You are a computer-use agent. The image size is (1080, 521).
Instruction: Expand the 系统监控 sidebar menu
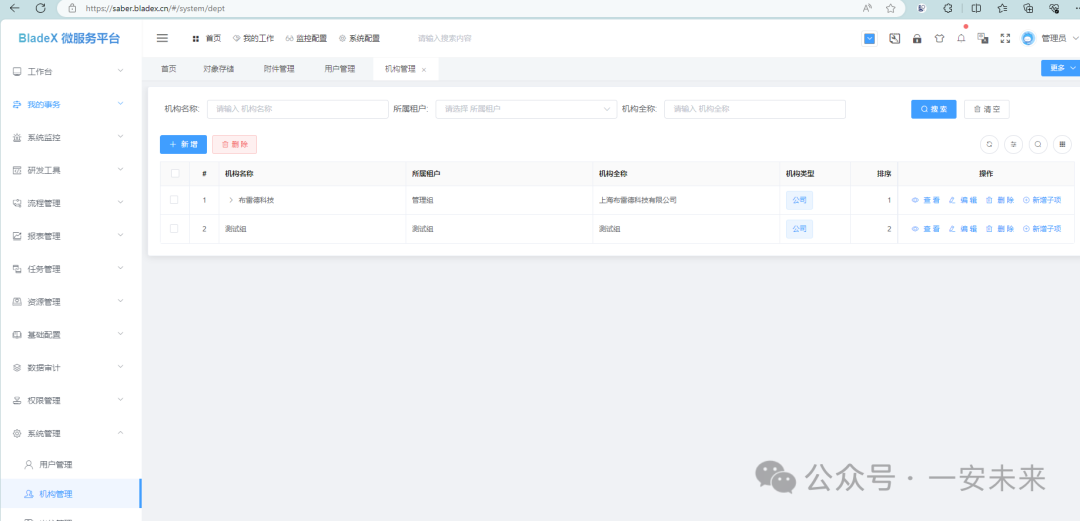tap(71, 137)
